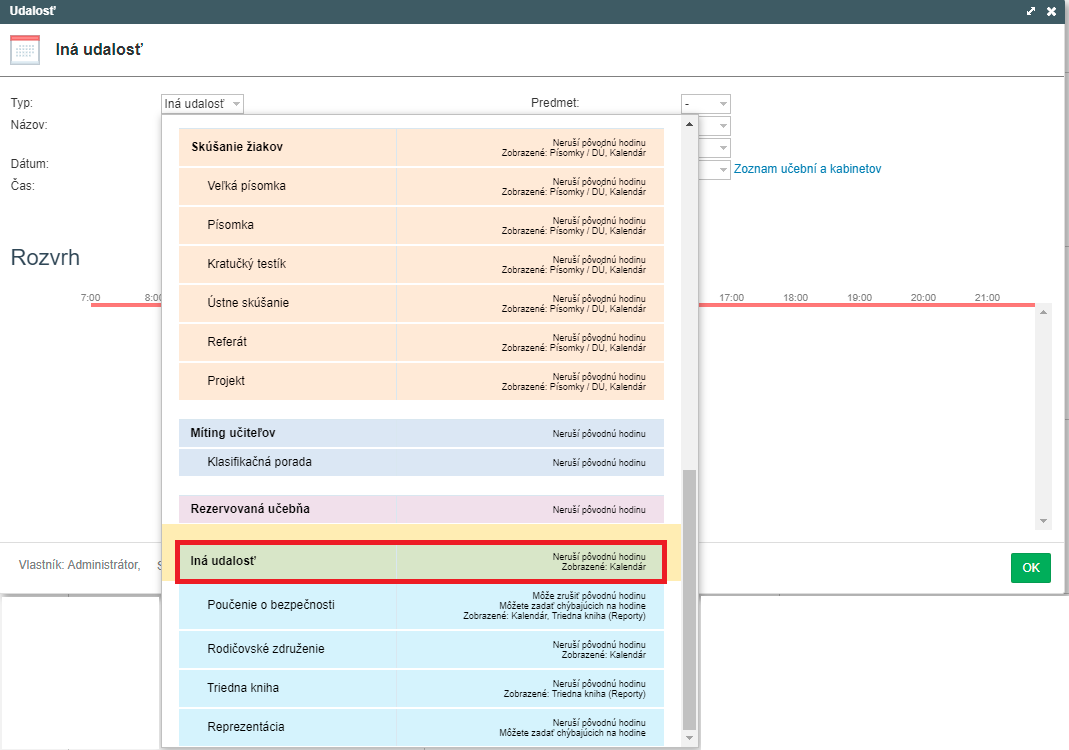Image resolution: width=1069 pixels, height=750 pixels.
Task: Select Projekt option
Action: 421,380
